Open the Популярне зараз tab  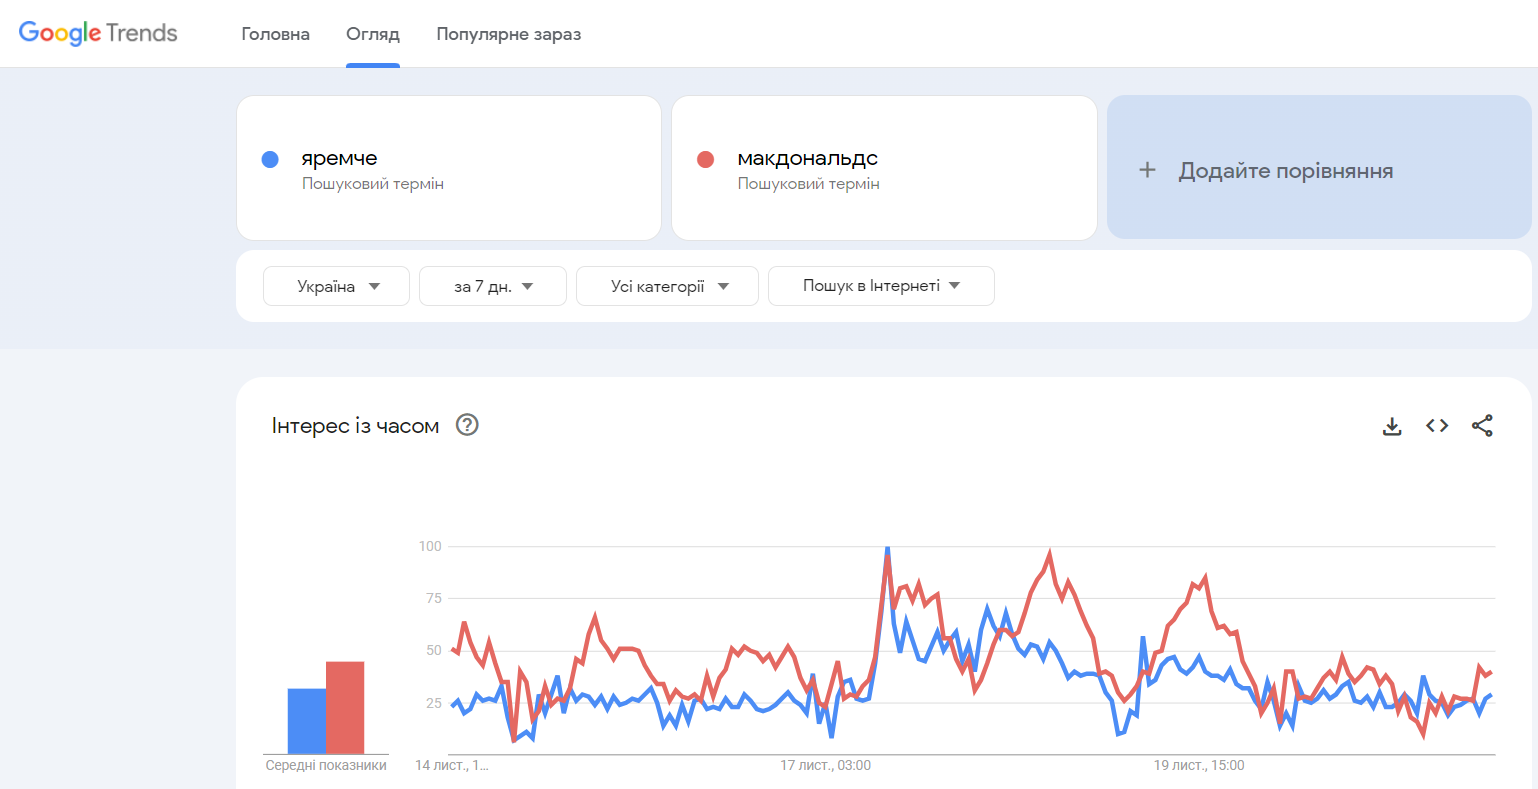coord(508,34)
